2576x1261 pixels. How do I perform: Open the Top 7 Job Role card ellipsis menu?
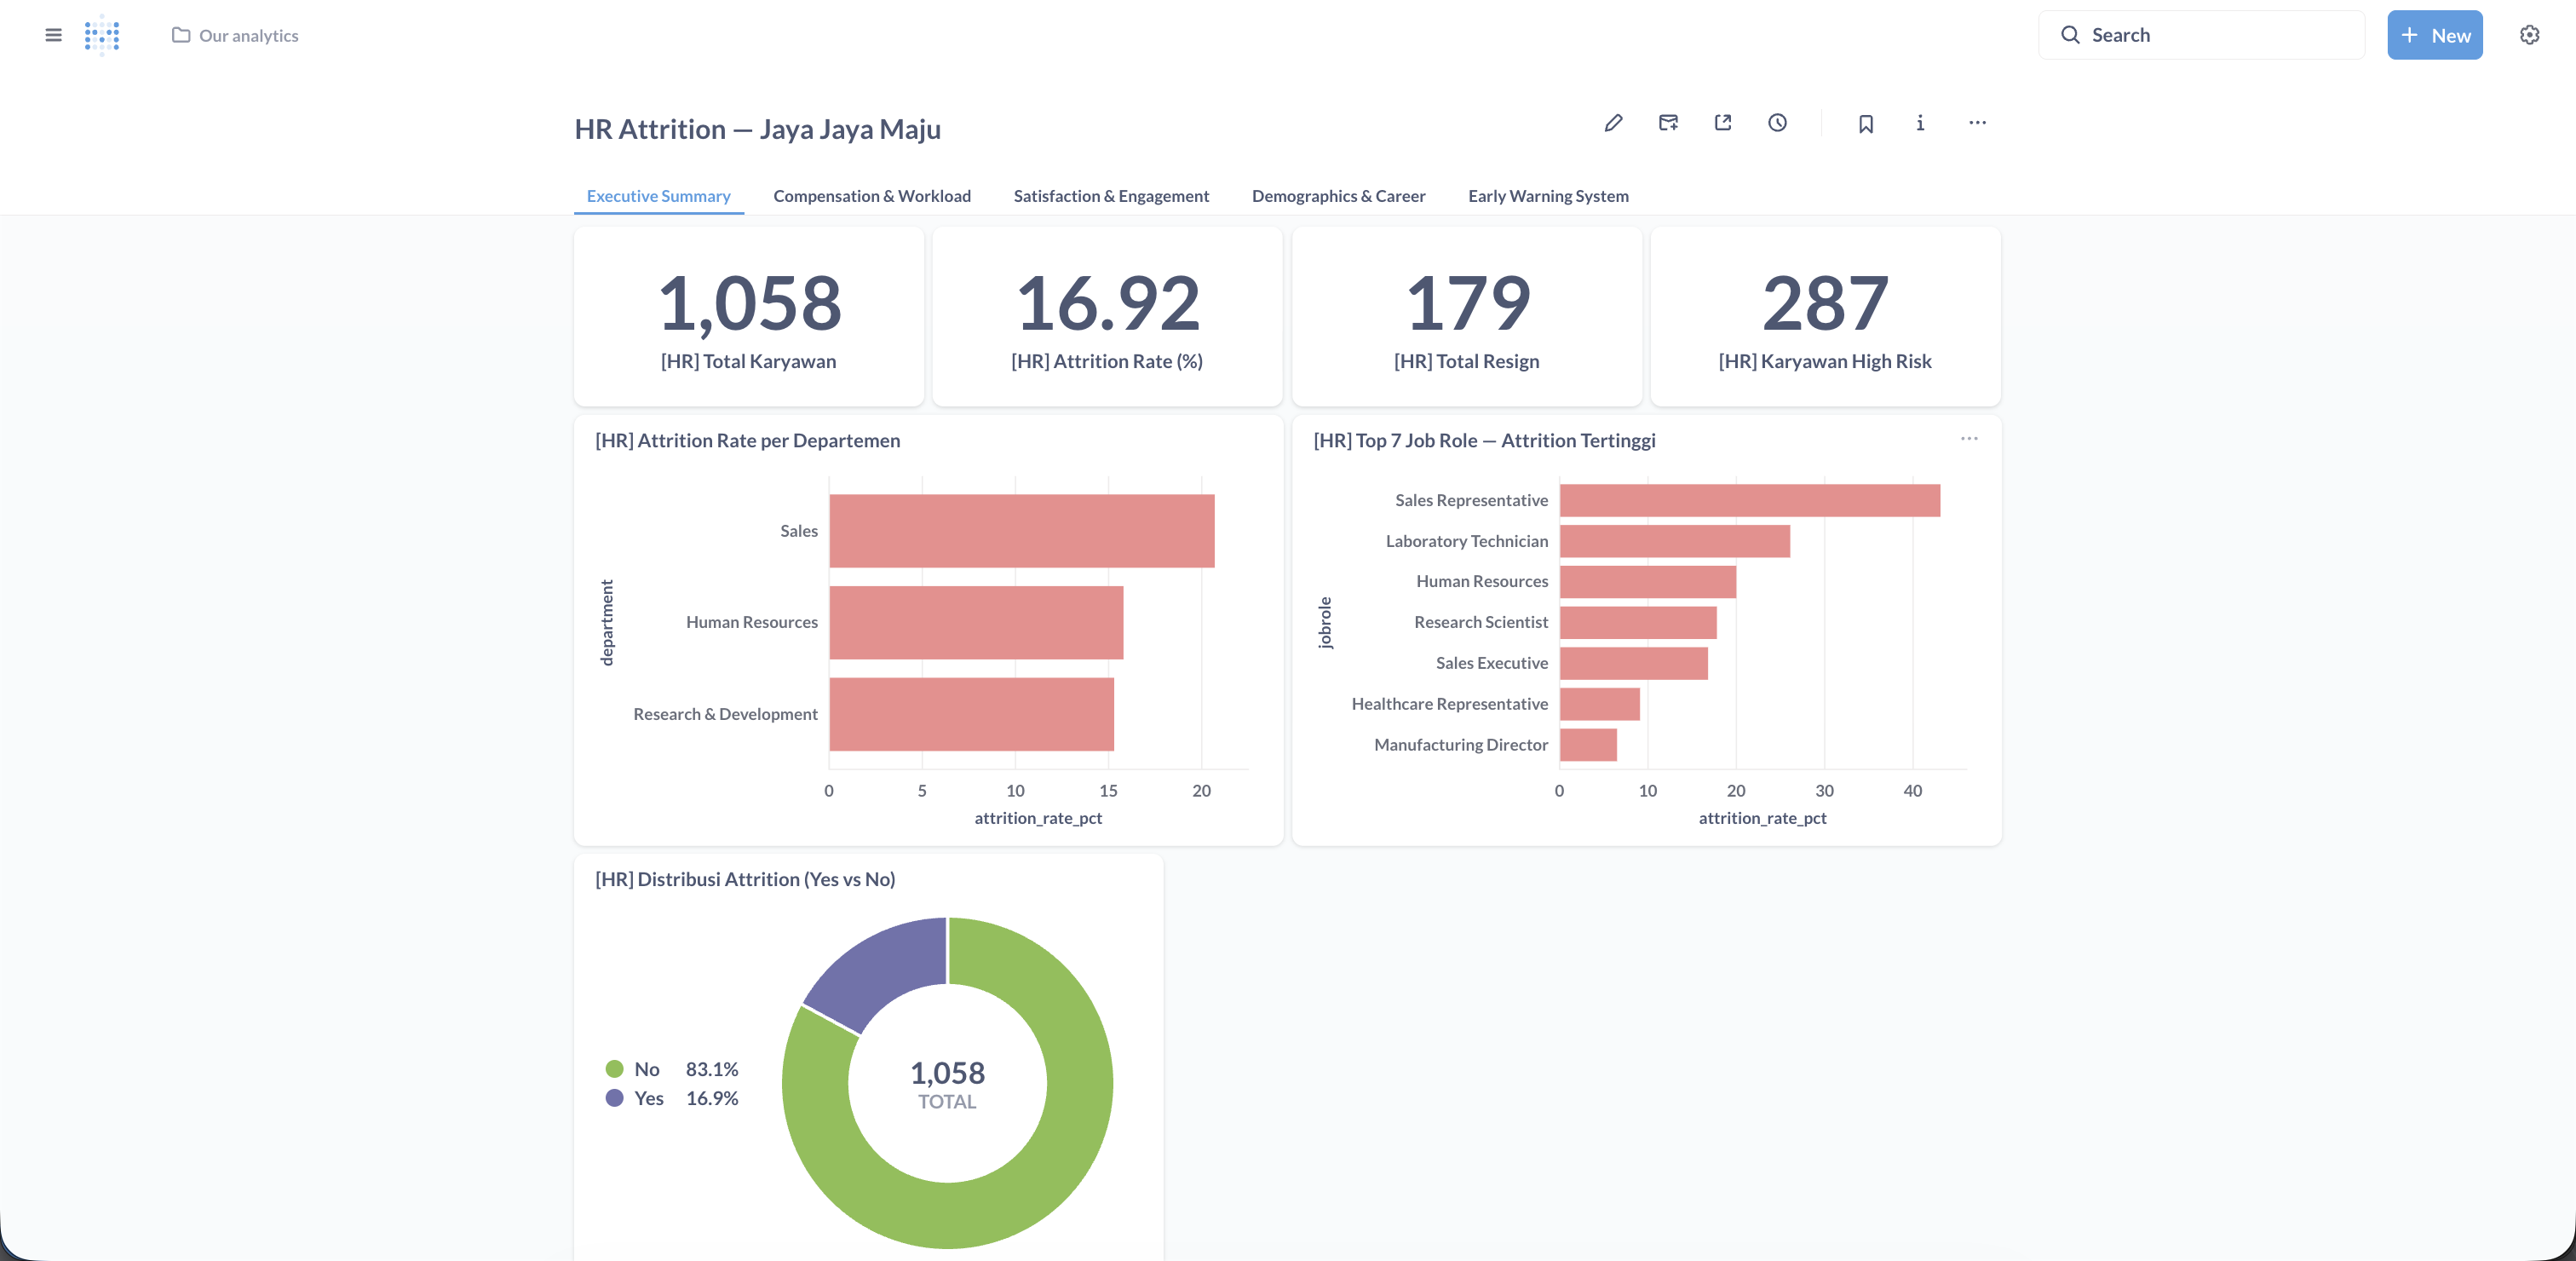[x=1969, y=439]
